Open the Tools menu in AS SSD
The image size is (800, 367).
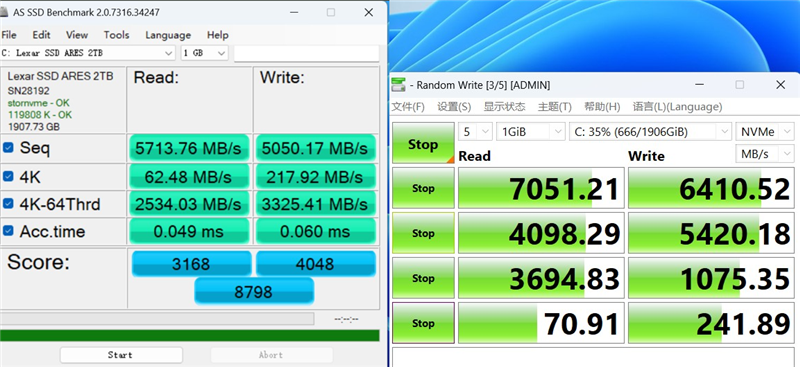[116, 35]
